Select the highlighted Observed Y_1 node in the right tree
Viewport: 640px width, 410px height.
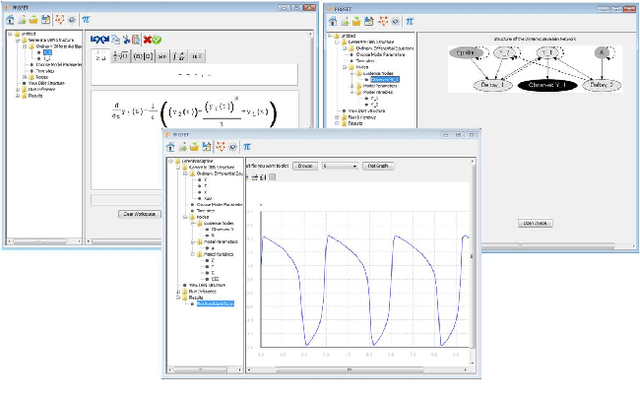click(x=385, y=80)
